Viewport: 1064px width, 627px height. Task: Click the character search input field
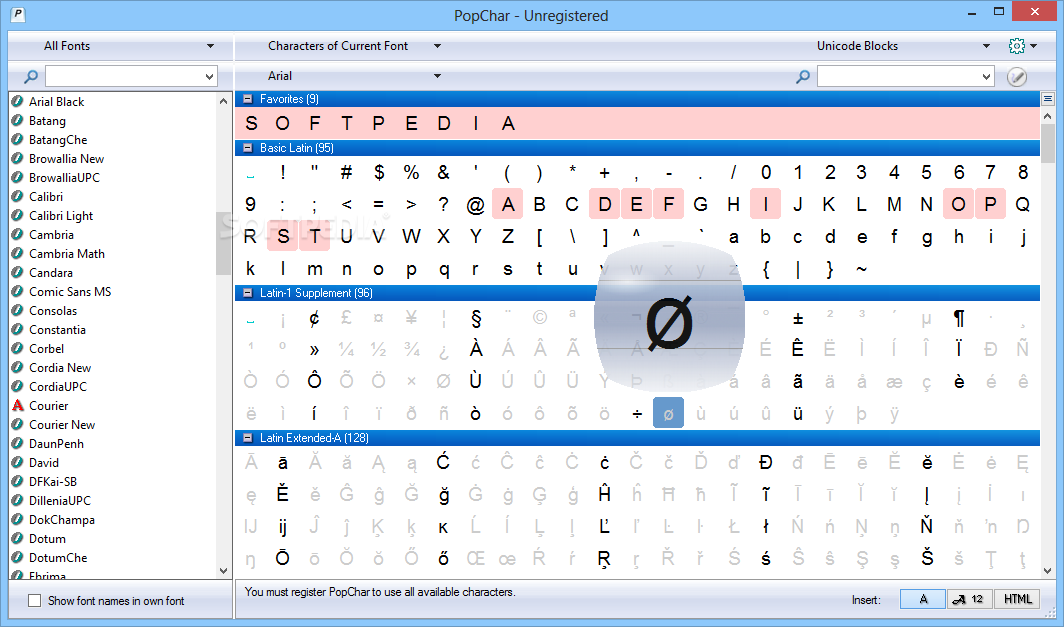point(898,77)
